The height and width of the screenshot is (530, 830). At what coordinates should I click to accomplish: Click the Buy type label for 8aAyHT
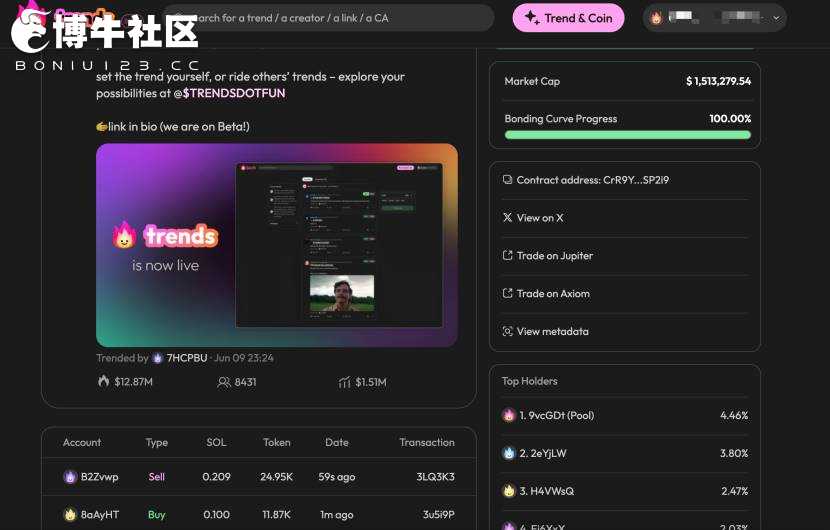pos(157,515)
